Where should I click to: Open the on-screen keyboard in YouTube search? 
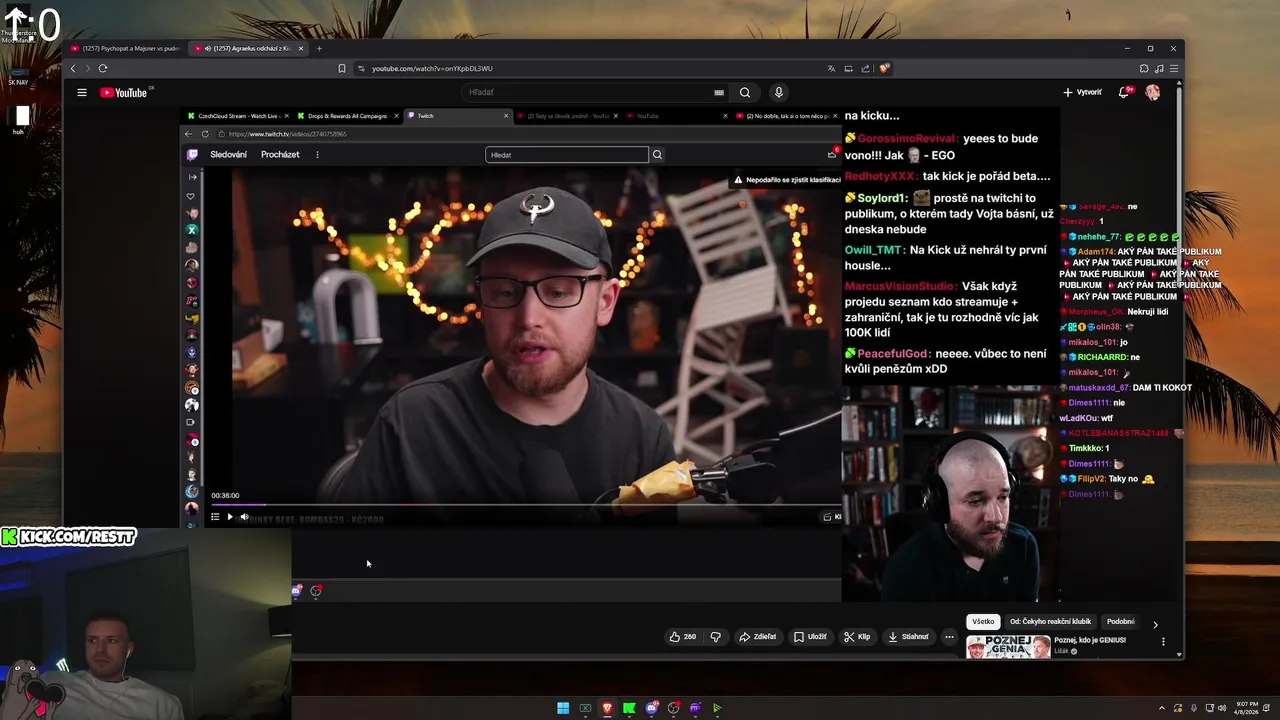coord(719,92)
